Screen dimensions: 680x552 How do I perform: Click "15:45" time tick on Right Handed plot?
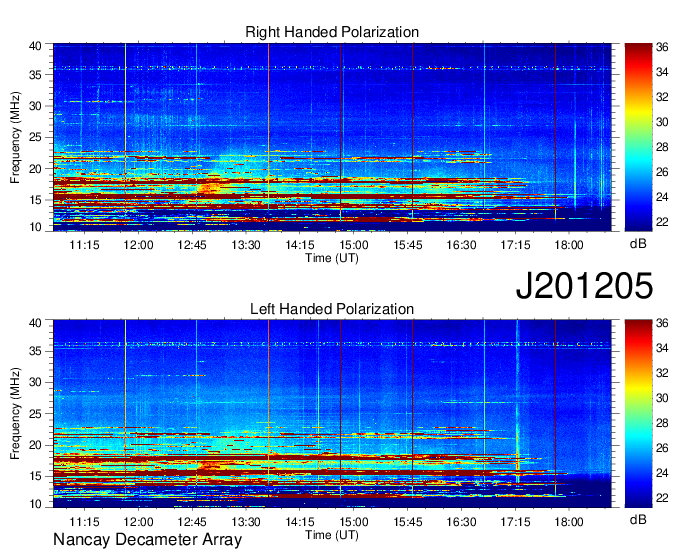(x=408, y=245)
